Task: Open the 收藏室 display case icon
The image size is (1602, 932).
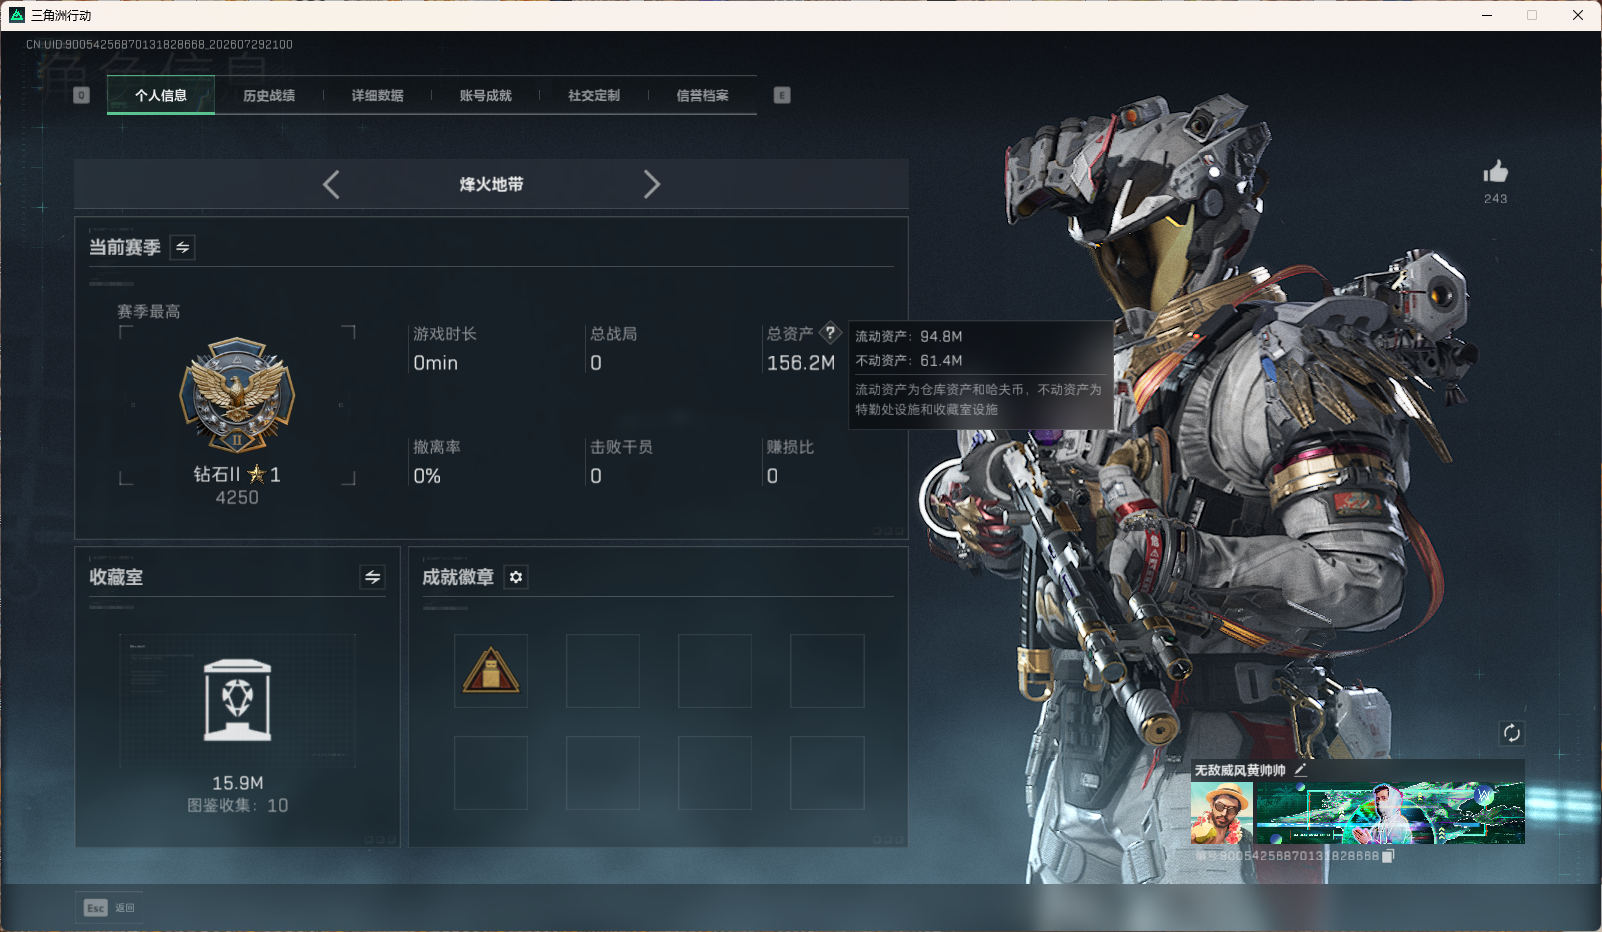Action: 237,700
